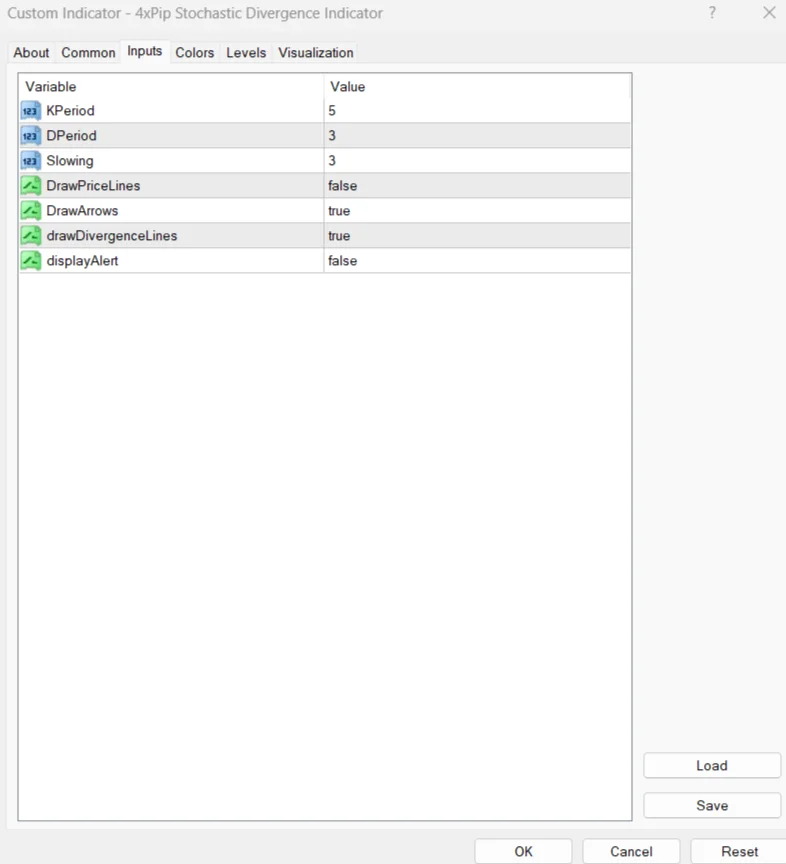Screen dimensions: 786x864
Task: Click the help question mark icon
Action: point(713,13)
